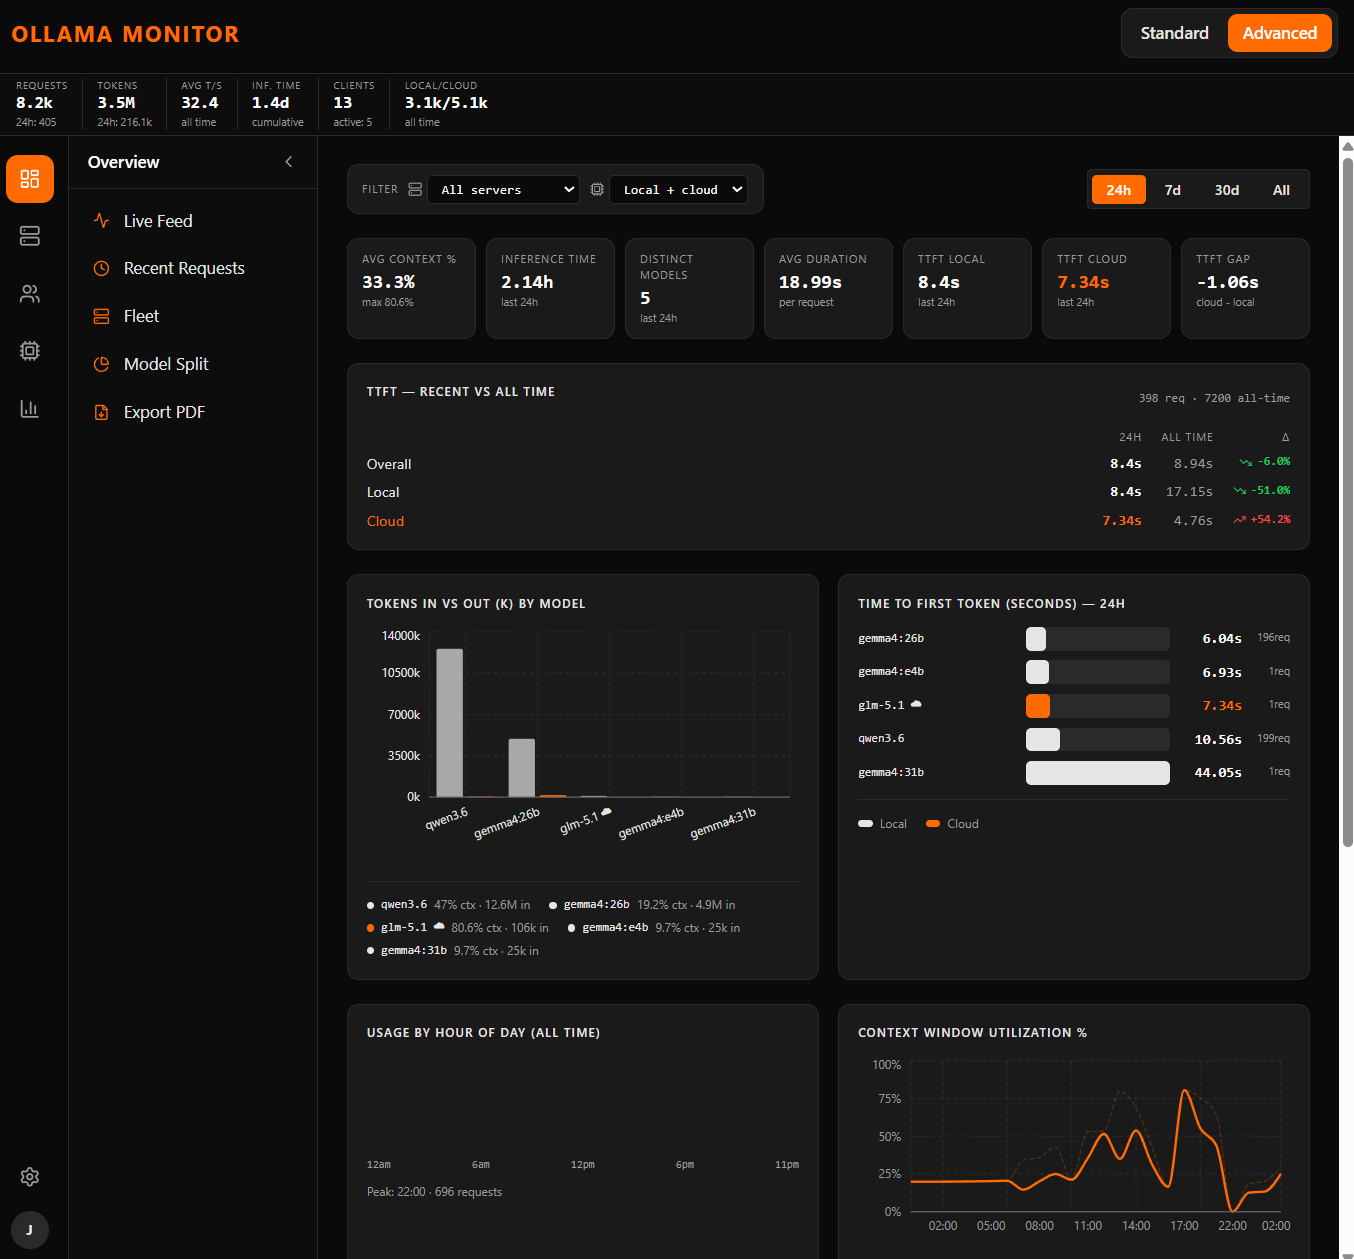The height and width of the screenshot is (1259, 1354).
Task: Select the 30d time range
Action: click(1227, 190)
